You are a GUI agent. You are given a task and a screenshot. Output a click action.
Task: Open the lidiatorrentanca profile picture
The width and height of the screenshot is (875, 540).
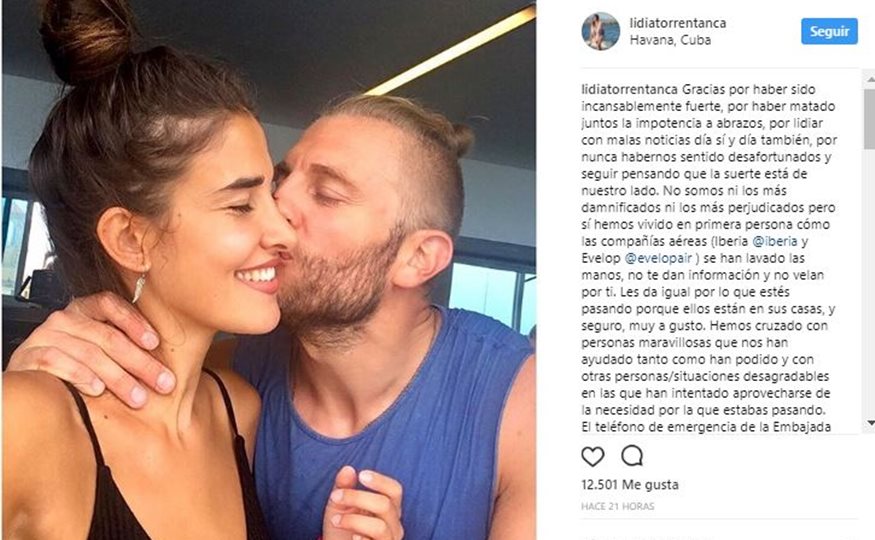[x=600, y=31]
